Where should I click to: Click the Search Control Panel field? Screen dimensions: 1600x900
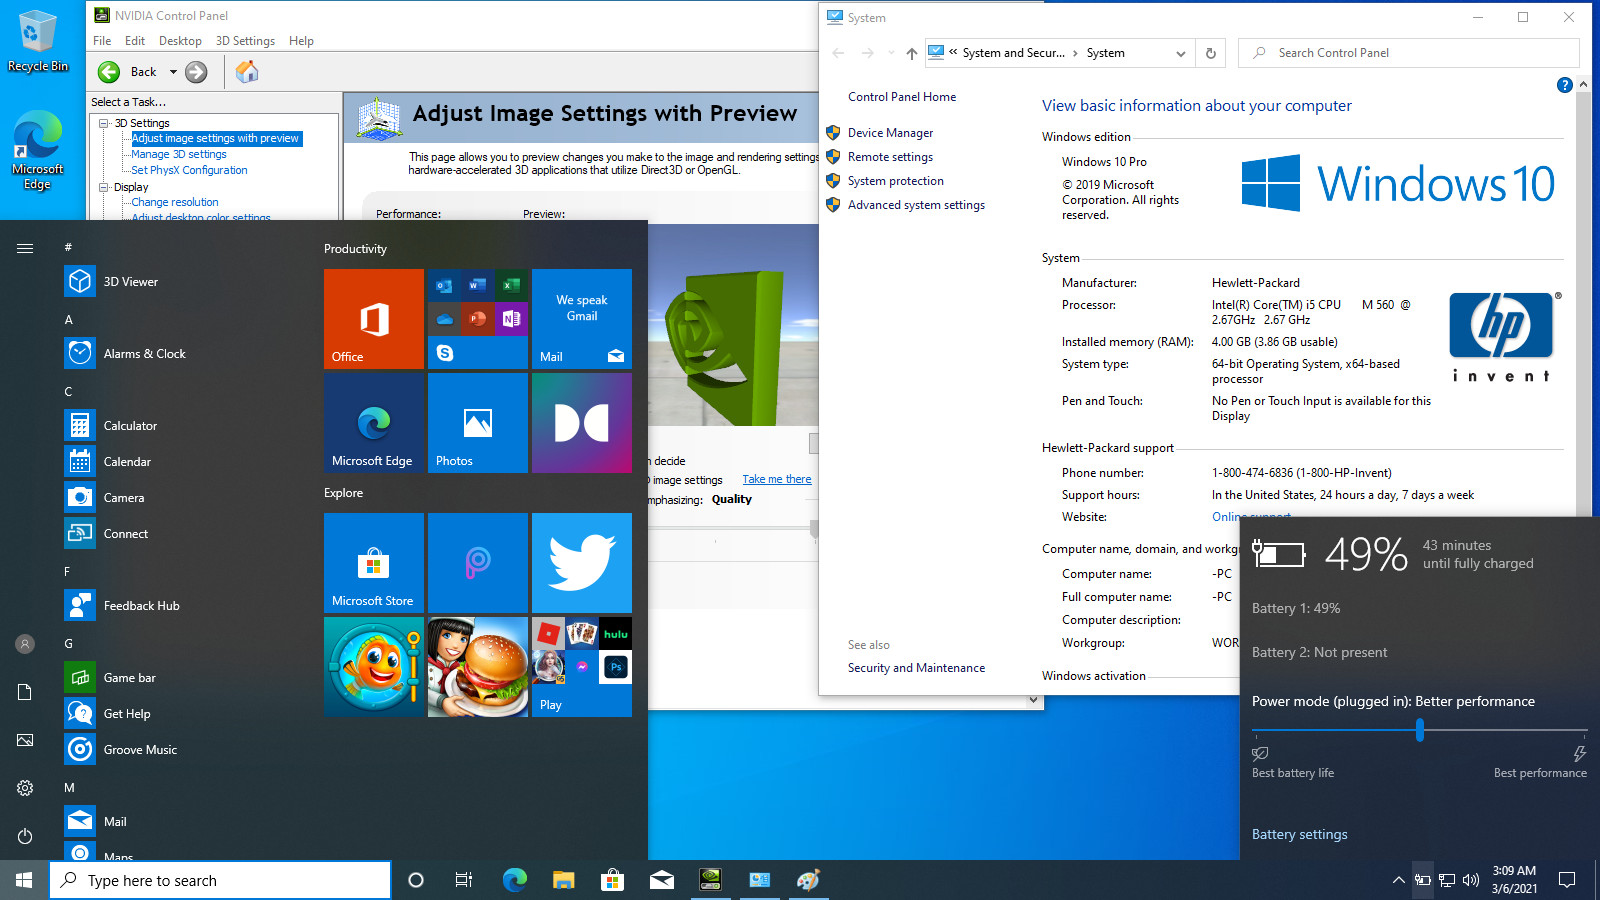1409,53
